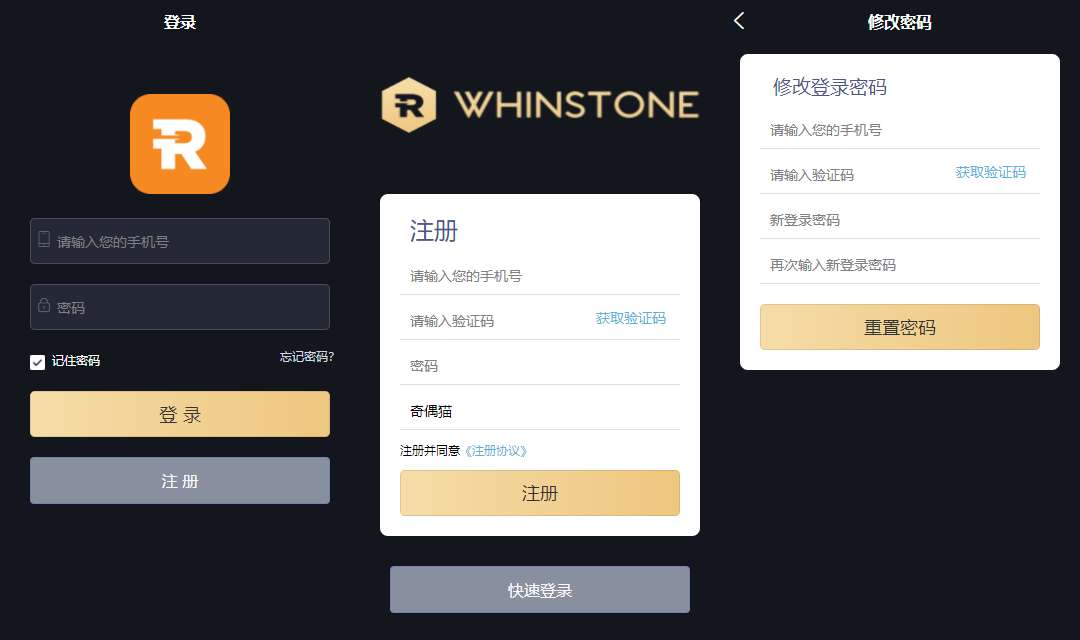
Task: Click the gold 登 录 button
Action: pyautogui.click(x=180, y=414)
